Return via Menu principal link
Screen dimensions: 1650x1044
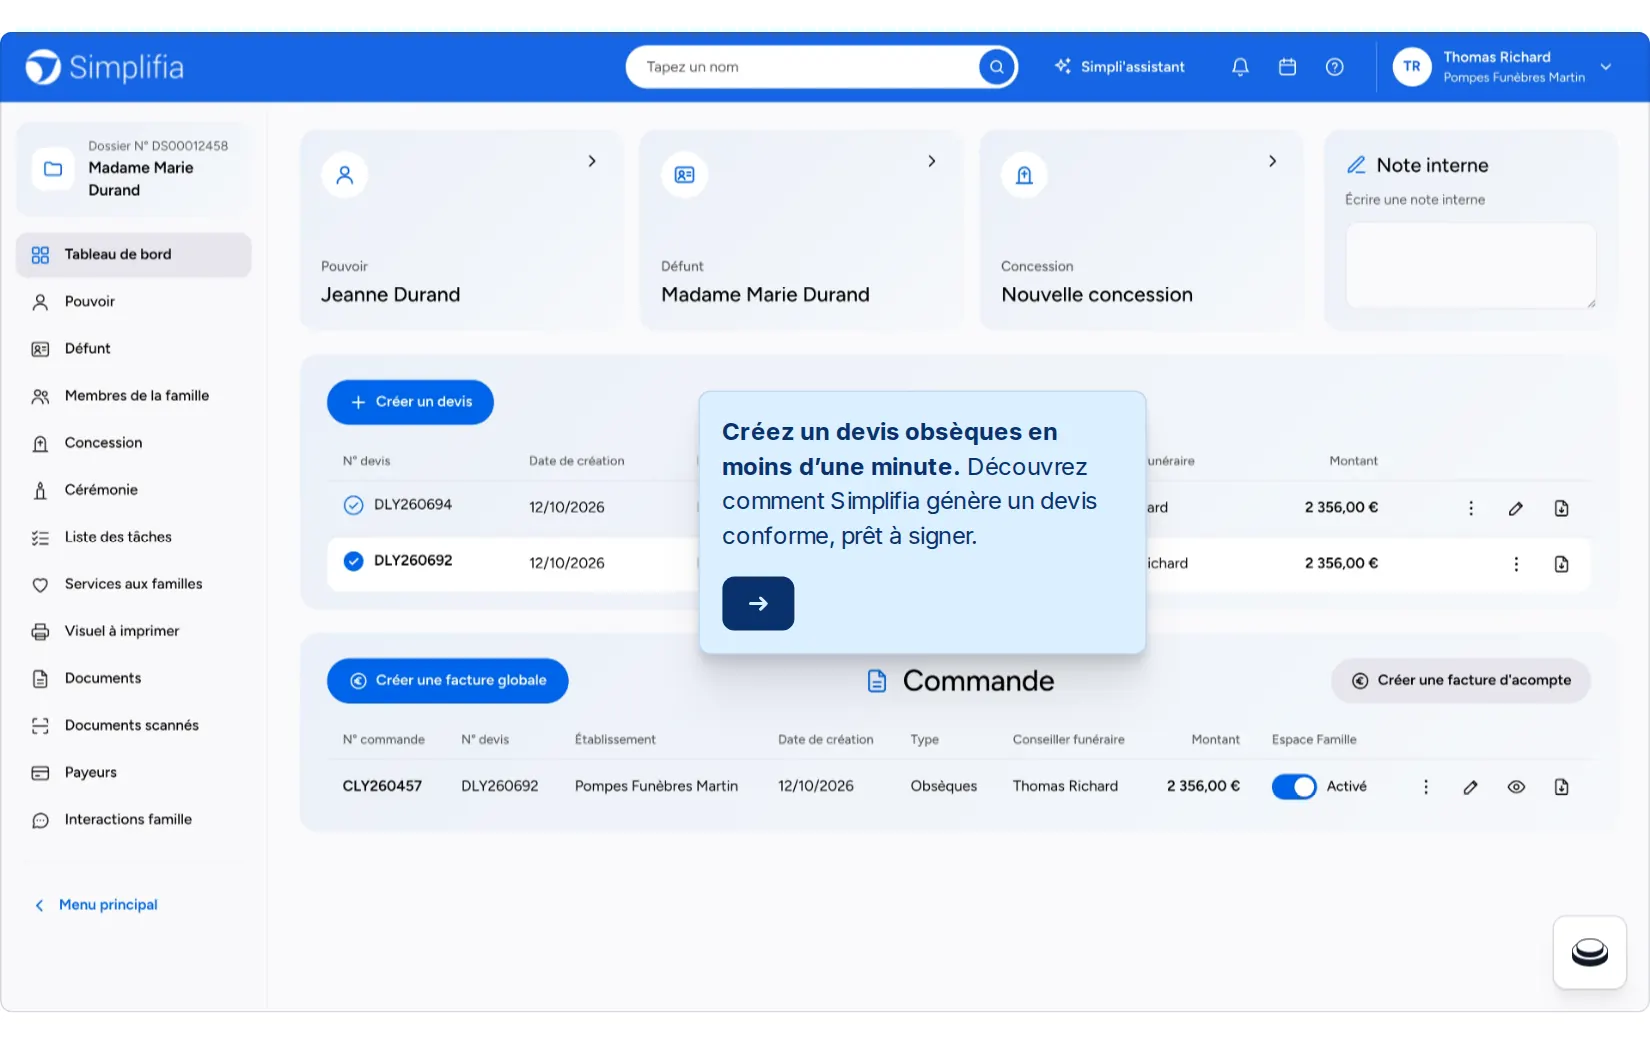(97, 905)
